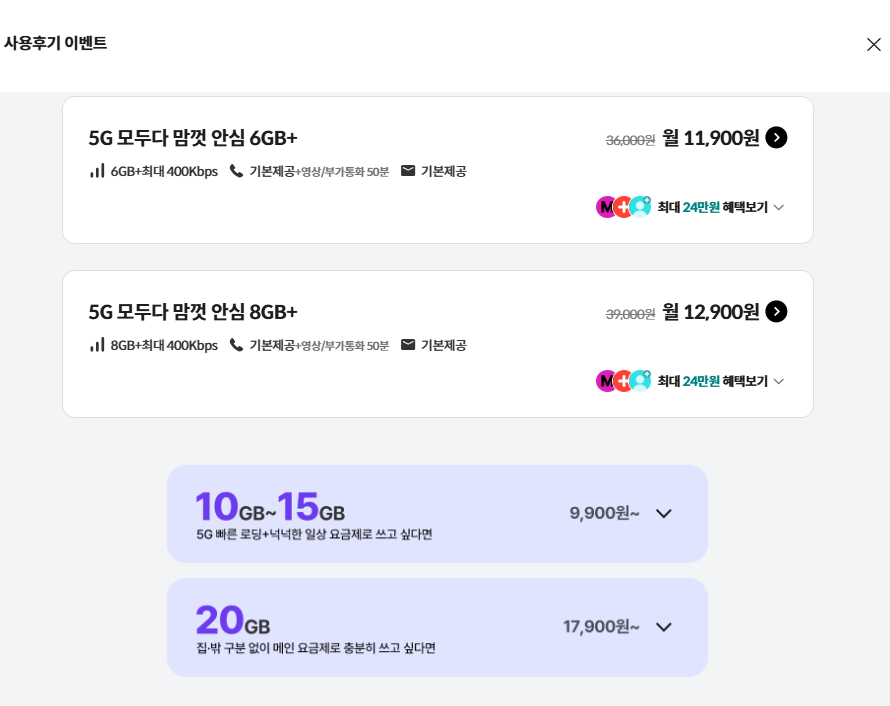Click the 17,900원~ plan banner
The height and width of the screenshot is (706, 890).
point(437,627)
